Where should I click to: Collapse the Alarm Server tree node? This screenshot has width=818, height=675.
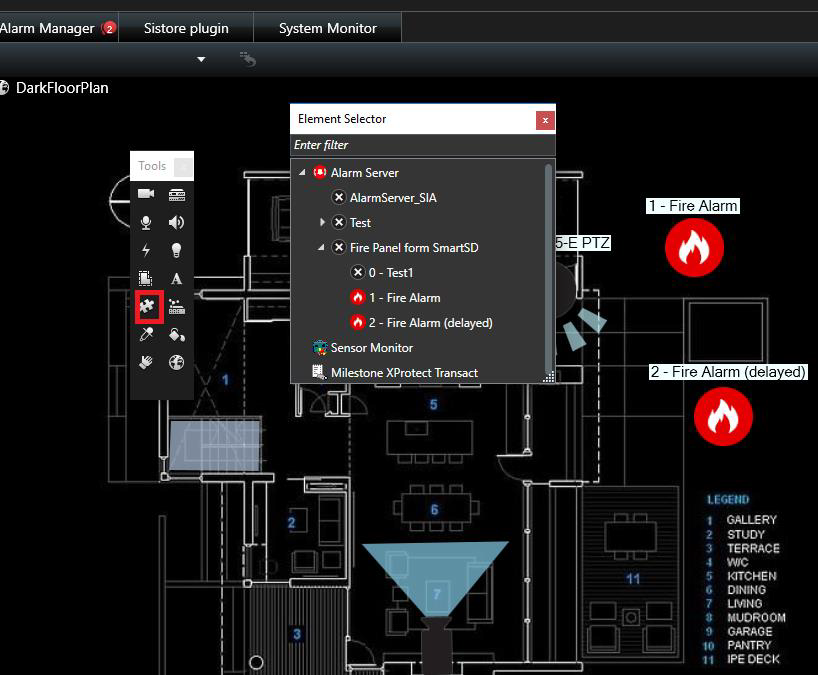(x=302, y=173)
